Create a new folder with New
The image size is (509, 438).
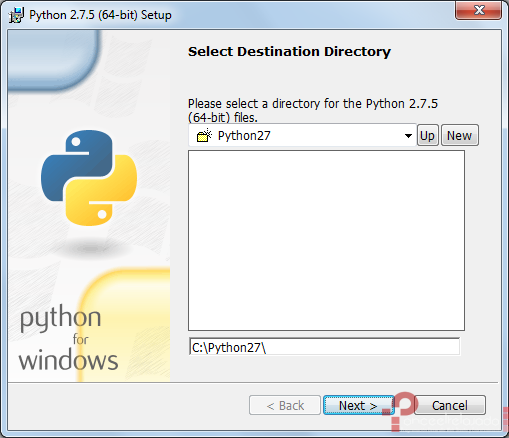point(460,135)
